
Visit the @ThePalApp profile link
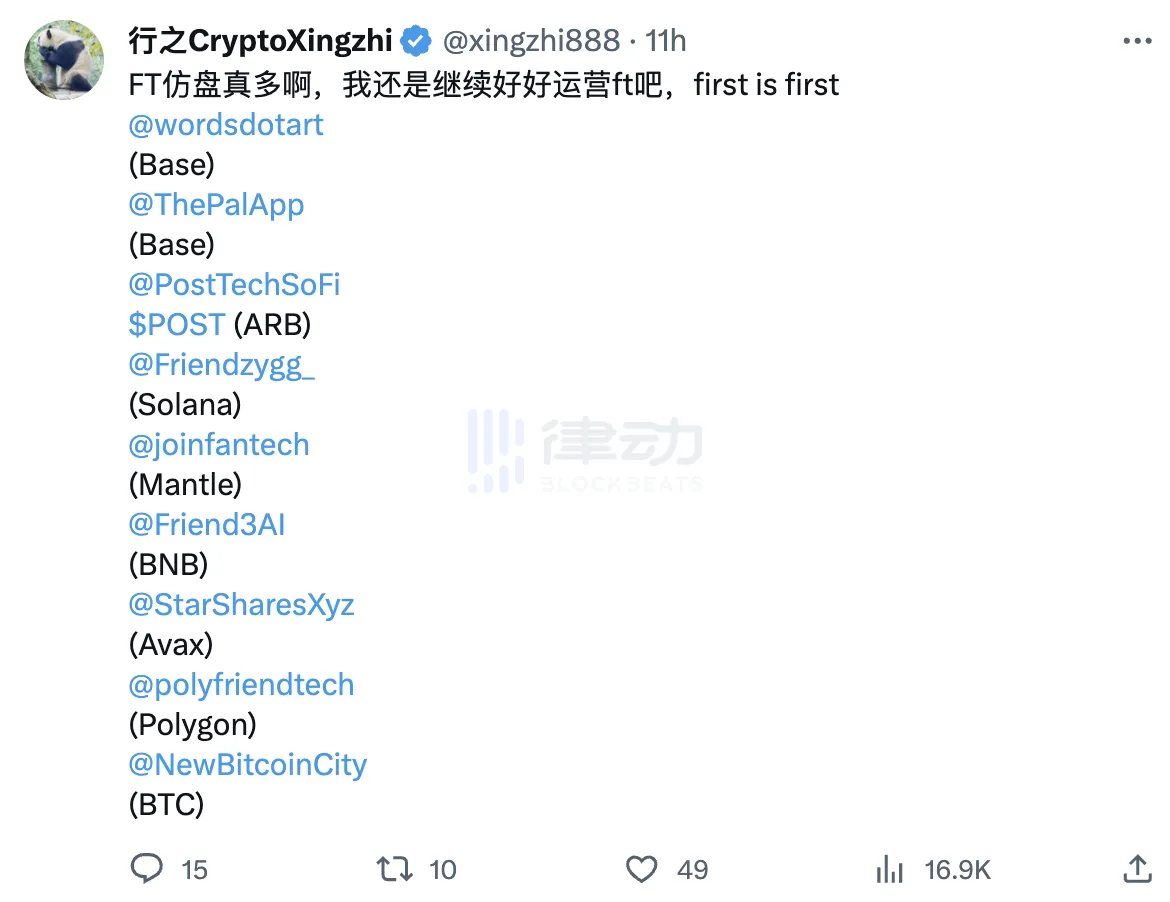click(x=216, y=205)
